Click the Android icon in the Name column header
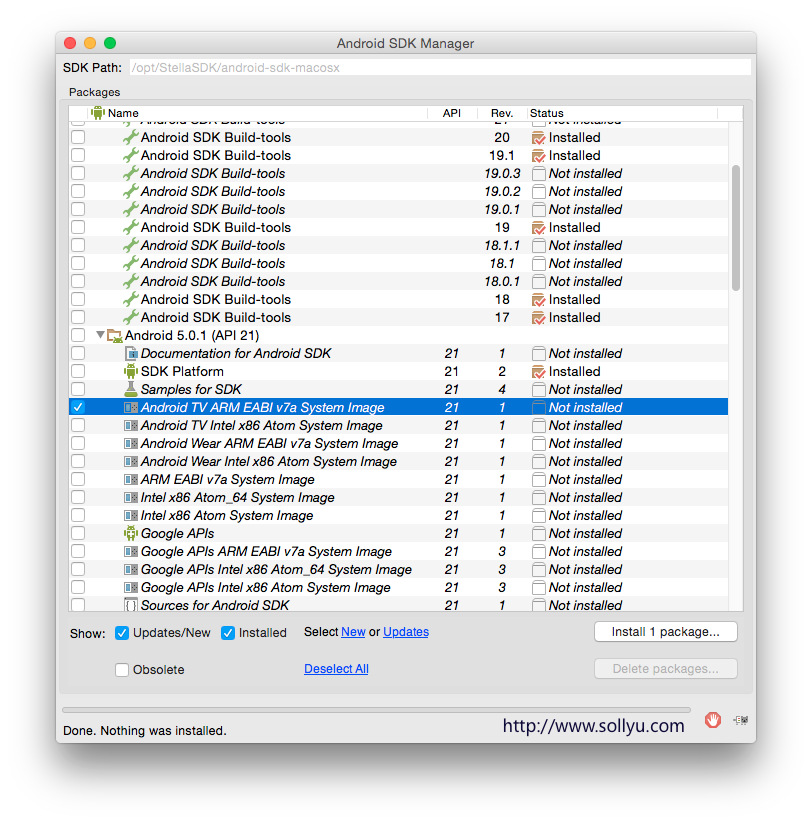The height and width of the screenshot is (823, 812). (98, 113)
